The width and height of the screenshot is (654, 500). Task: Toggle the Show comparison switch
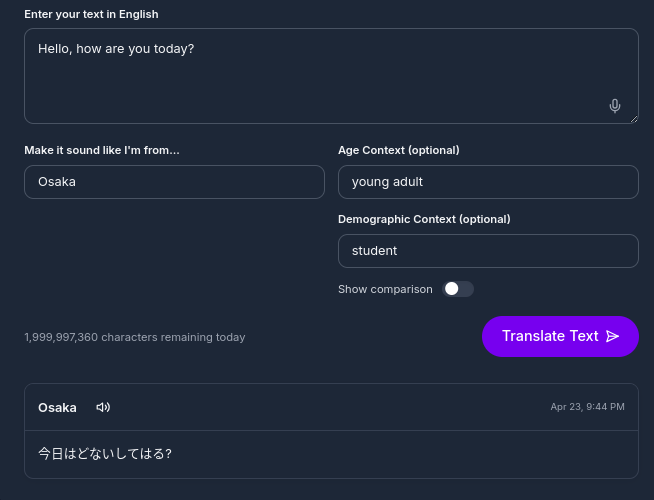coord(458,289)
